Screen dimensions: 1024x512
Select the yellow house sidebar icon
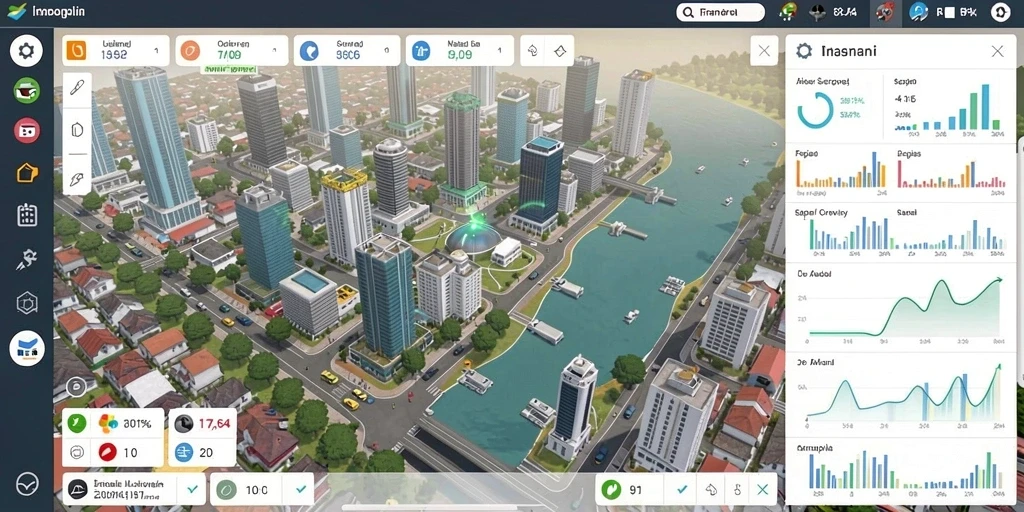pos(27,173)
